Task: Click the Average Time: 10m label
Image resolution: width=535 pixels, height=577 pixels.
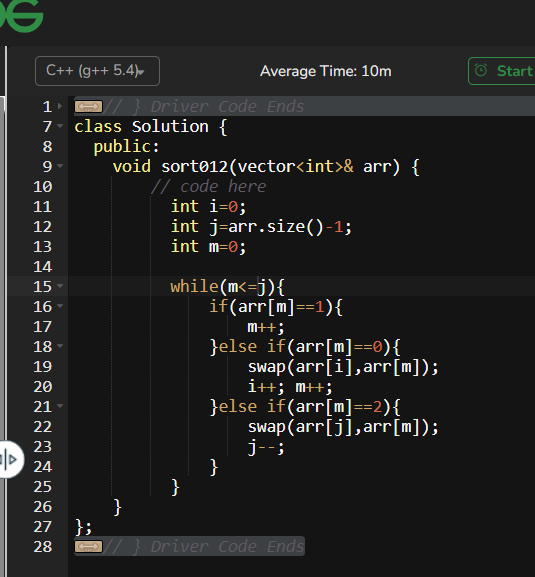Action: pos(326,71)
